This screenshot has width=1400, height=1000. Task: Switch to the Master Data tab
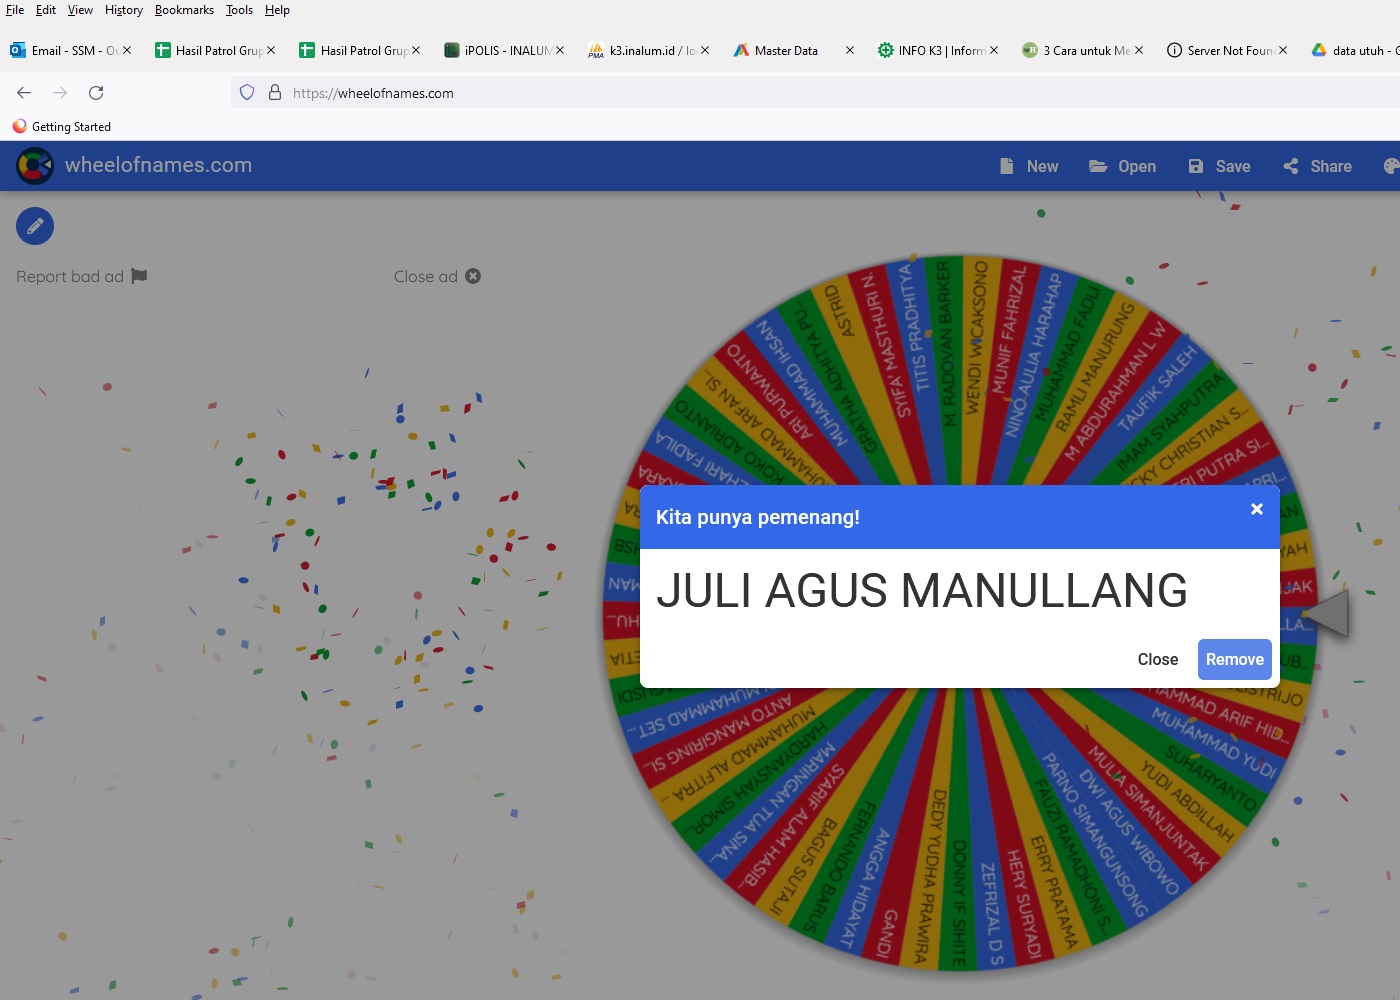coord(785,50)
